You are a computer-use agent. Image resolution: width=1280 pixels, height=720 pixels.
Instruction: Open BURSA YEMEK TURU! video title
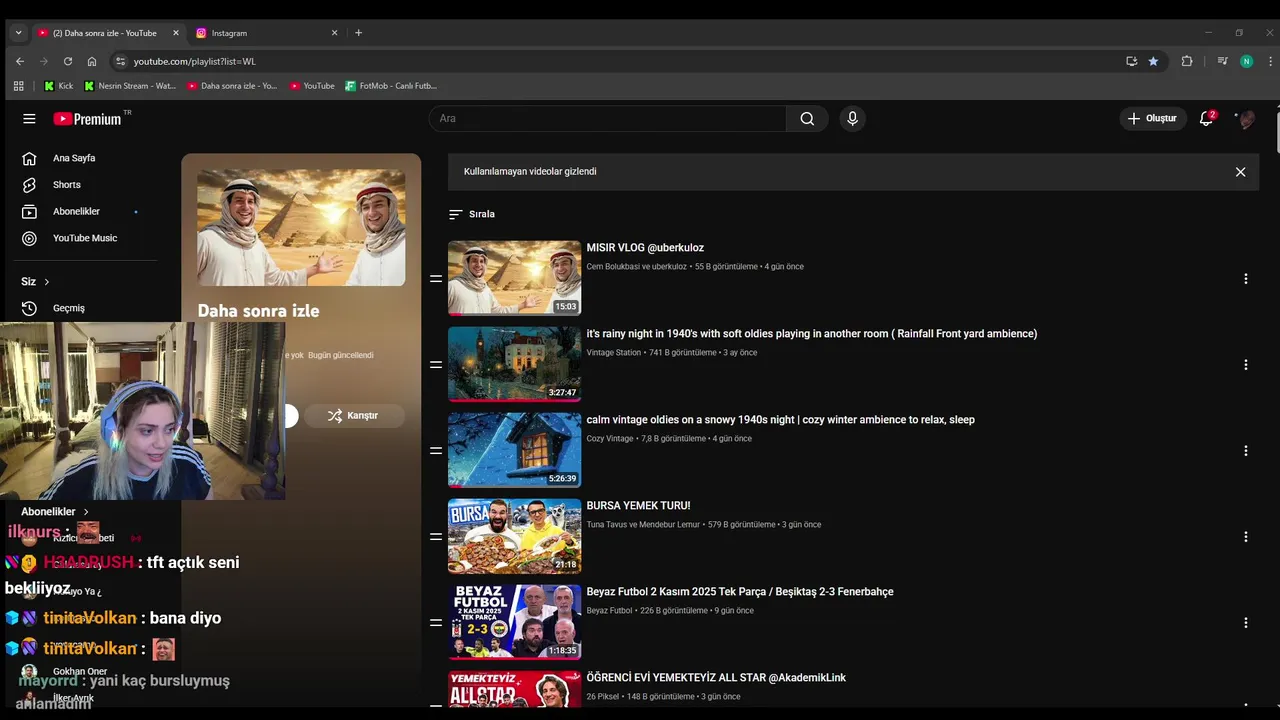(638, 506)
